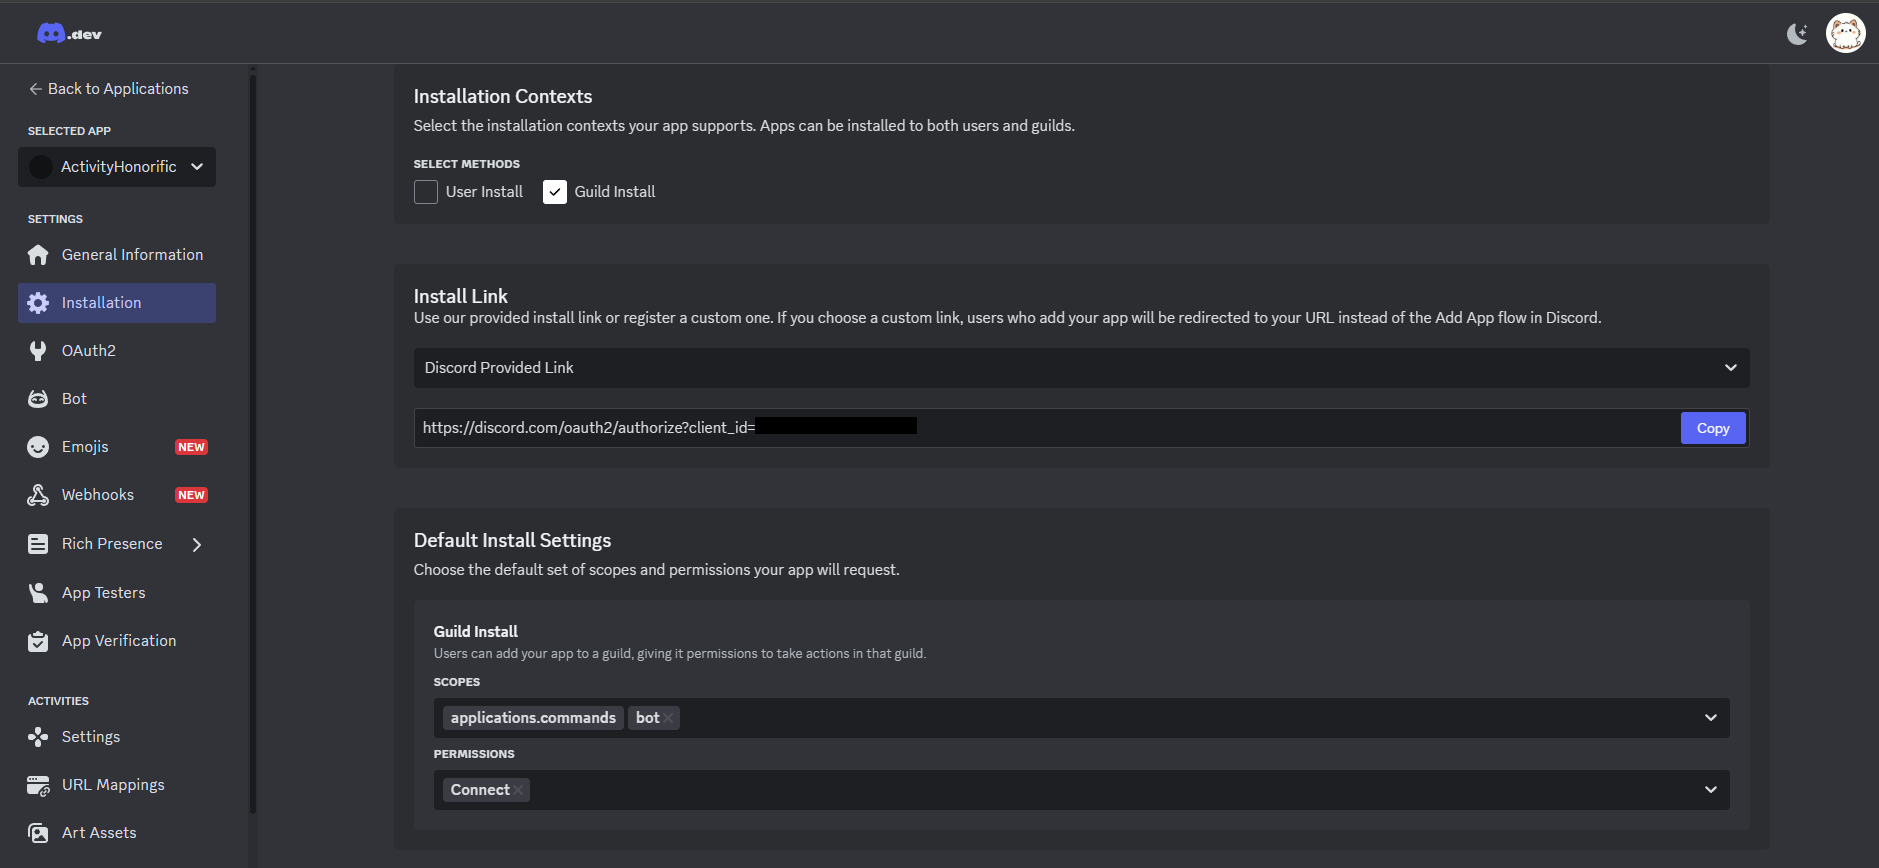
Task: Click the Bot robot icon
Action: tap(38, 399)
